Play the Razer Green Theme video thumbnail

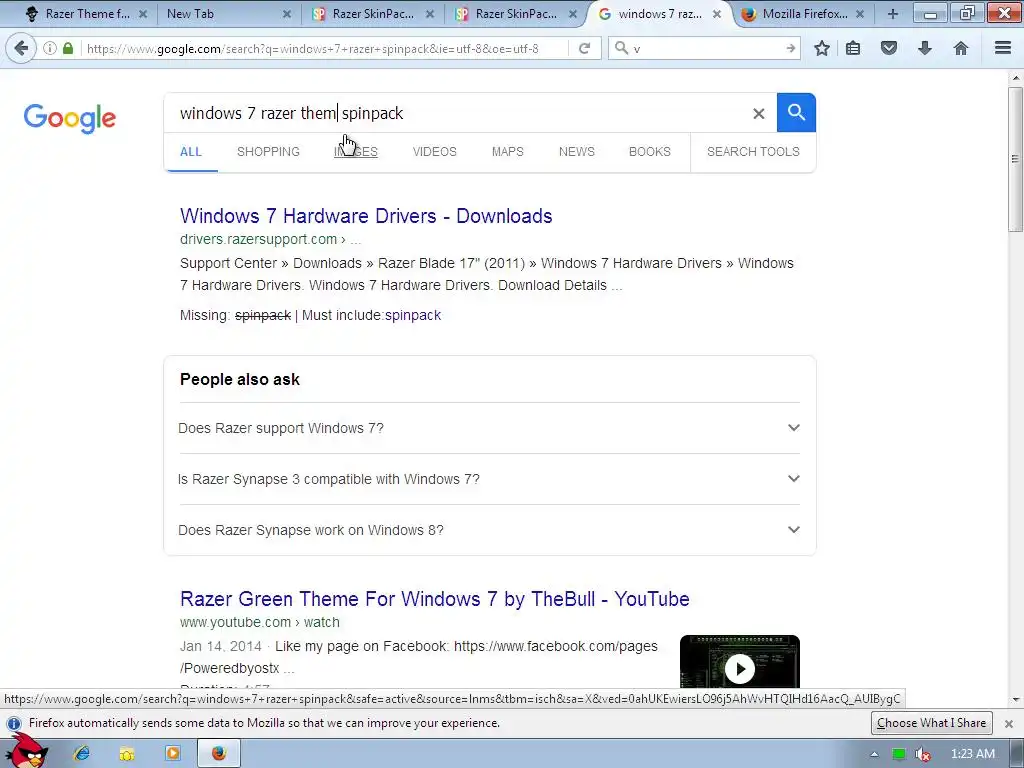[739, 662]
